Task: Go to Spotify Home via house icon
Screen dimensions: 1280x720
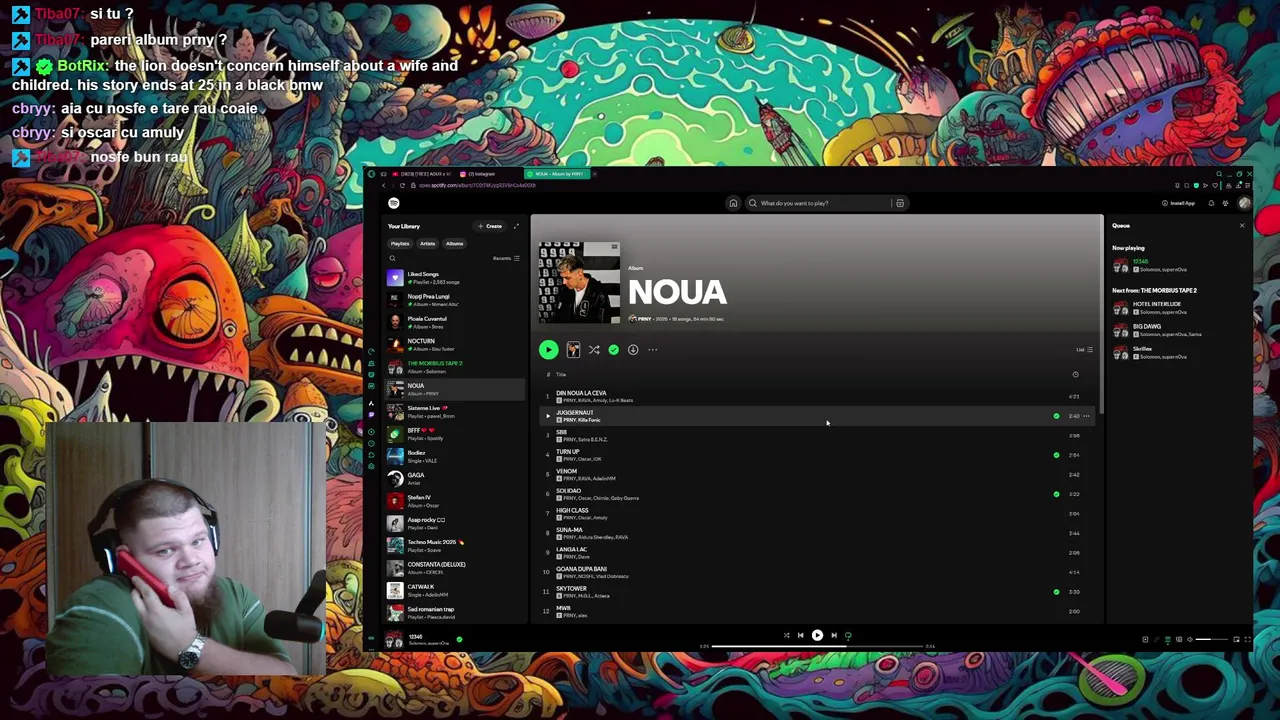Action: click(733, 203)
